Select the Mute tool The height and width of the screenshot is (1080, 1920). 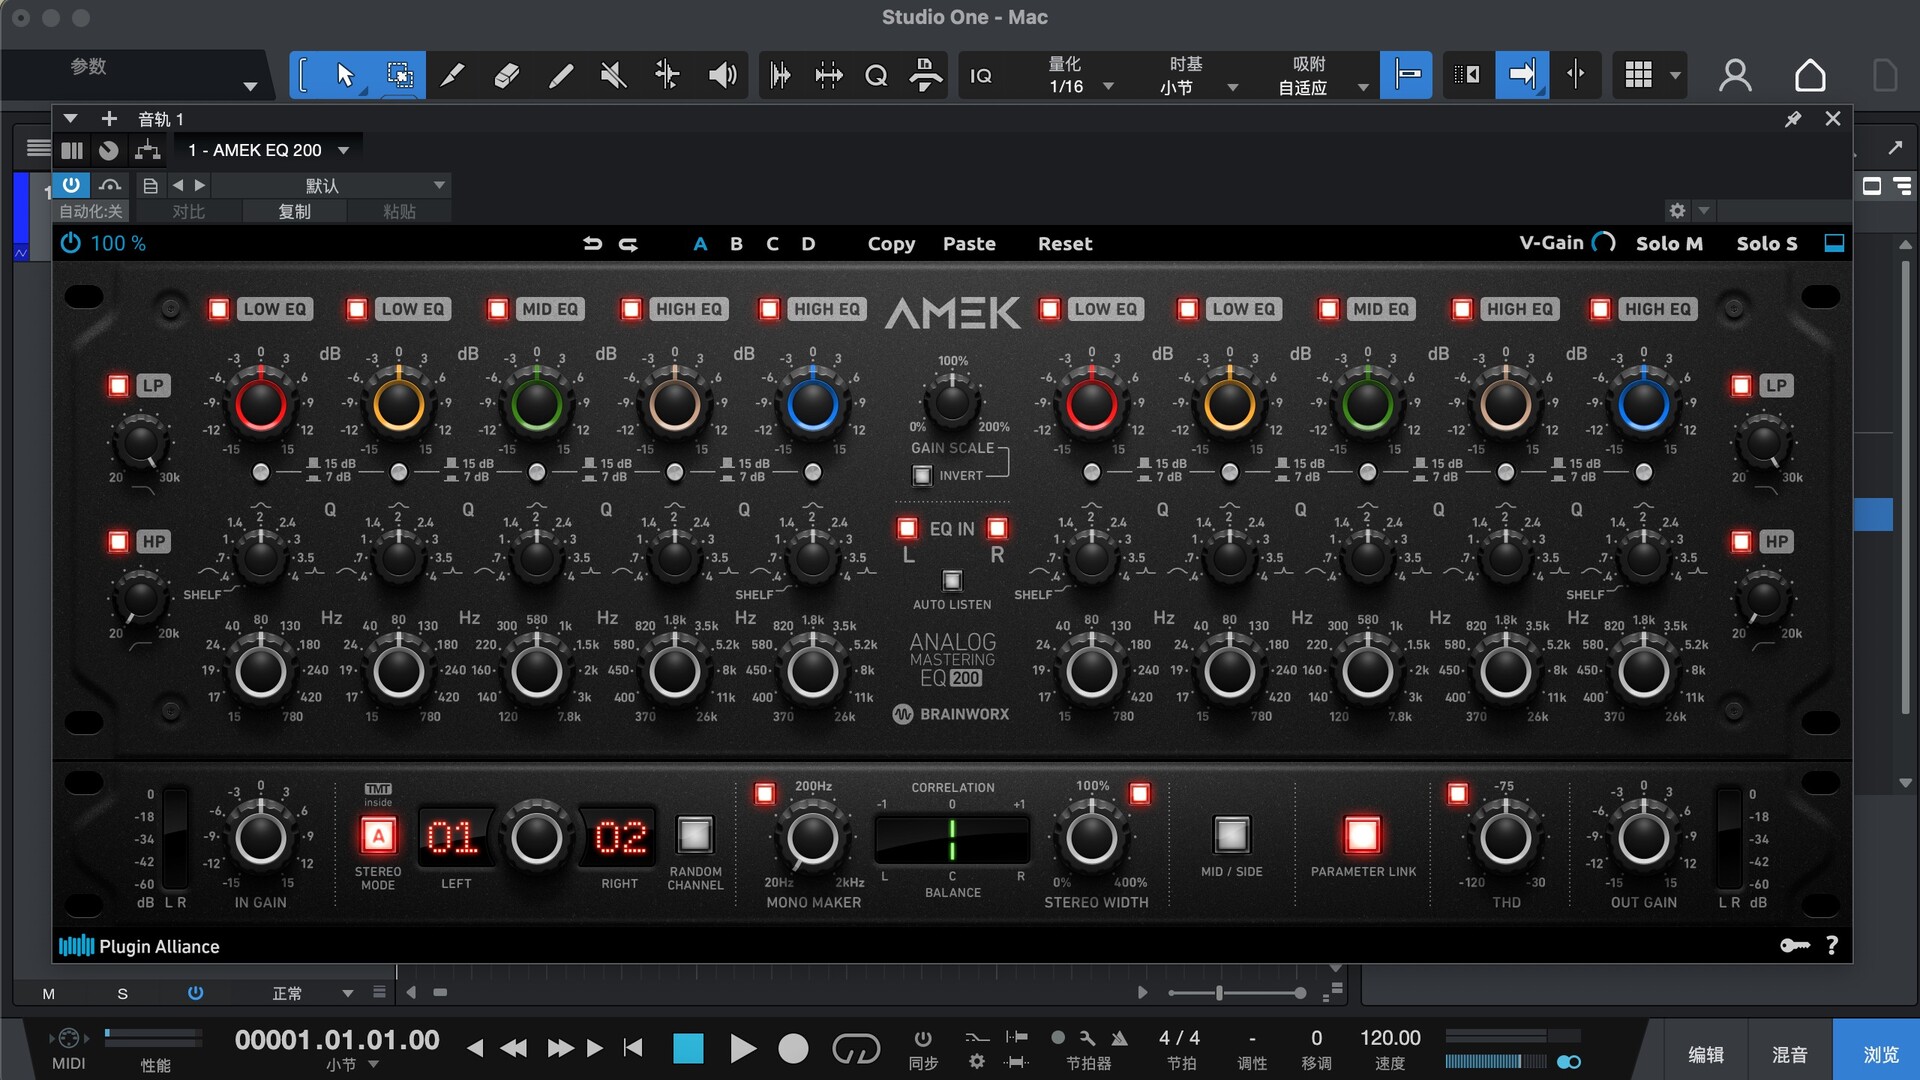613,75
